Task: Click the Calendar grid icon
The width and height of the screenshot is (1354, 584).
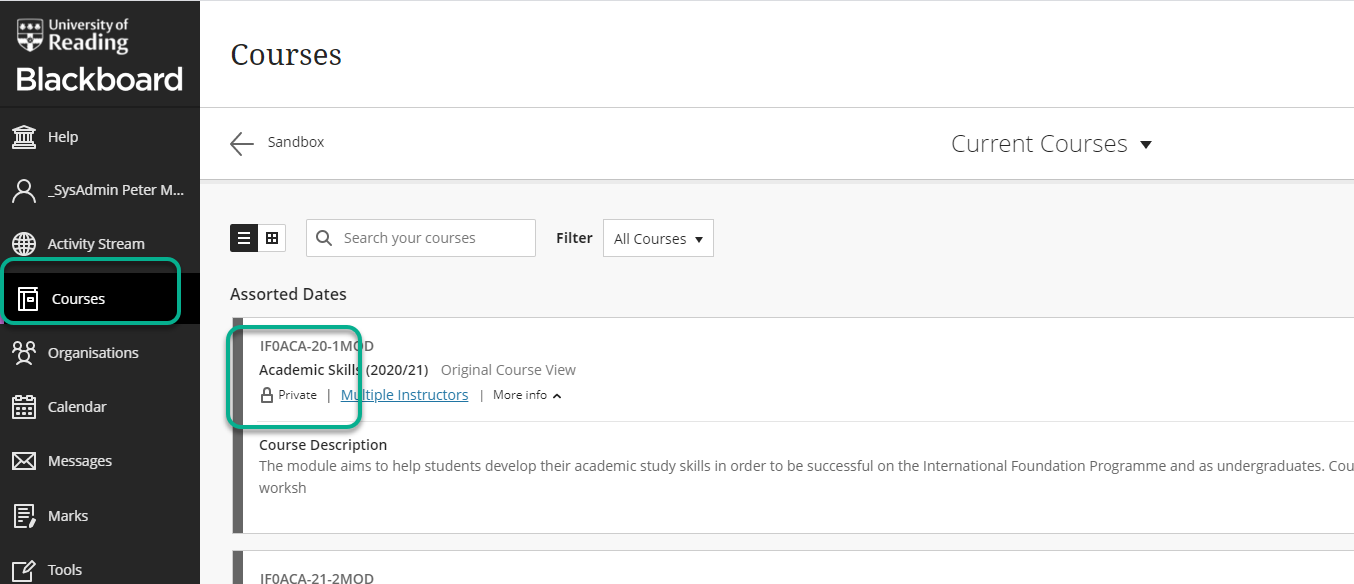Action: tap(24, 407)
